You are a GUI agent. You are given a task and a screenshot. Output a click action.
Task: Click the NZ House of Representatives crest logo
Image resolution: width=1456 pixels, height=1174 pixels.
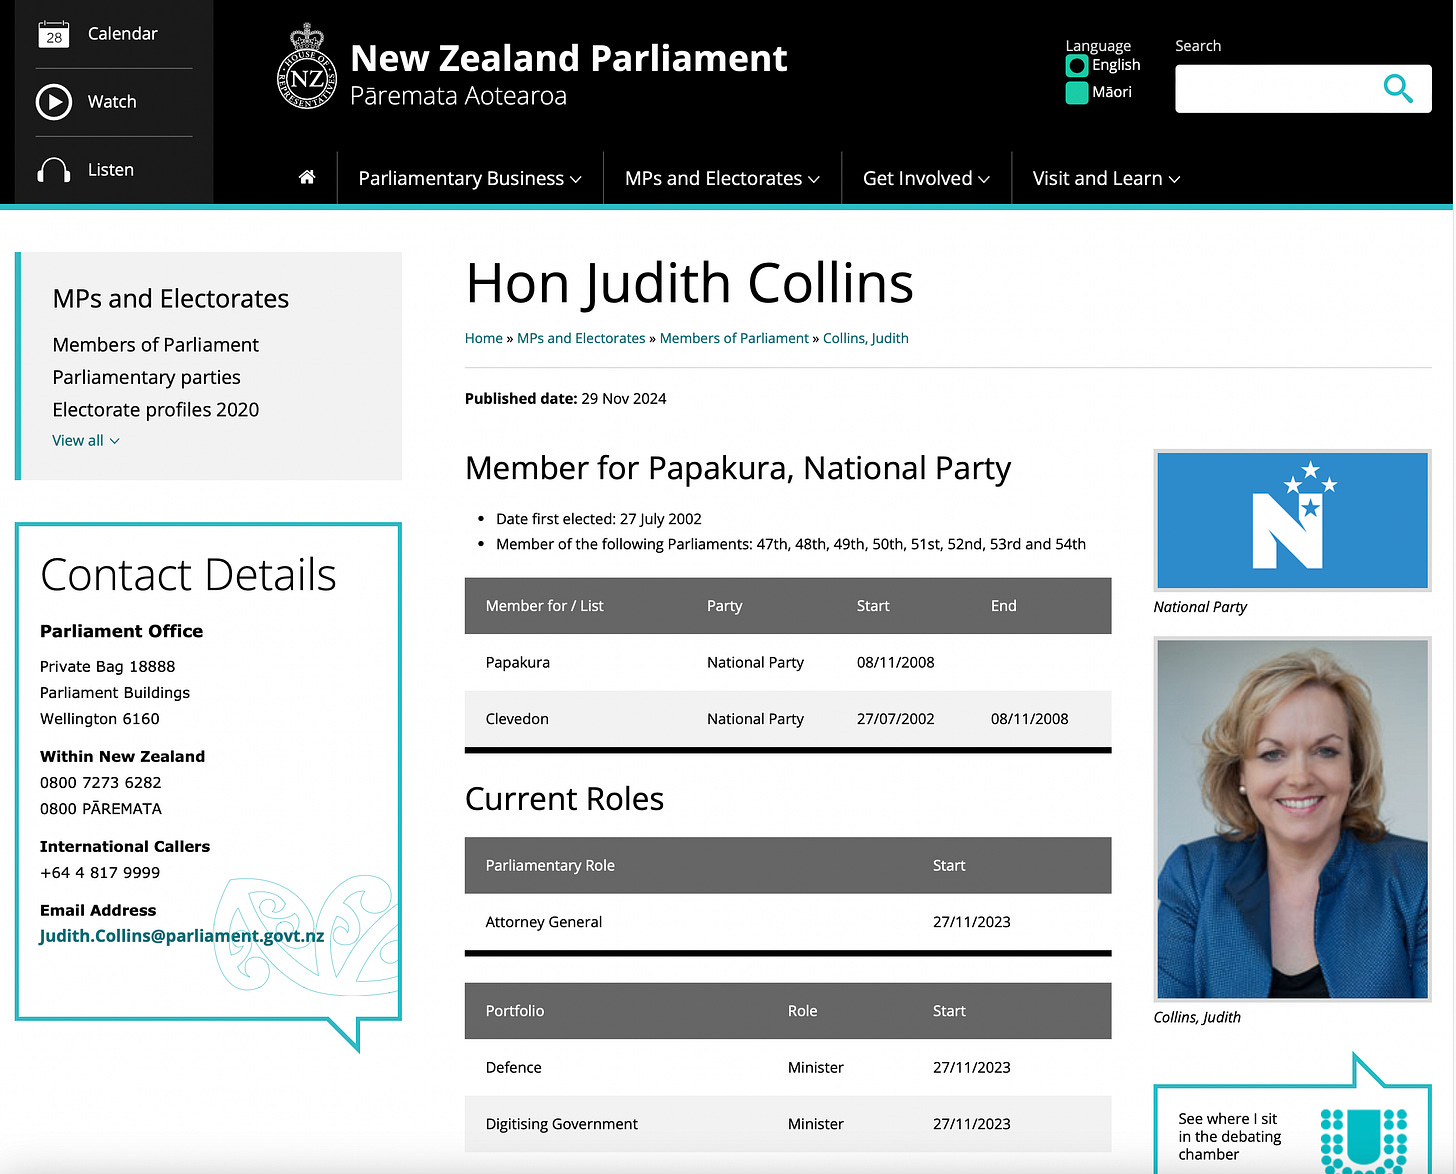coord(306,66)
